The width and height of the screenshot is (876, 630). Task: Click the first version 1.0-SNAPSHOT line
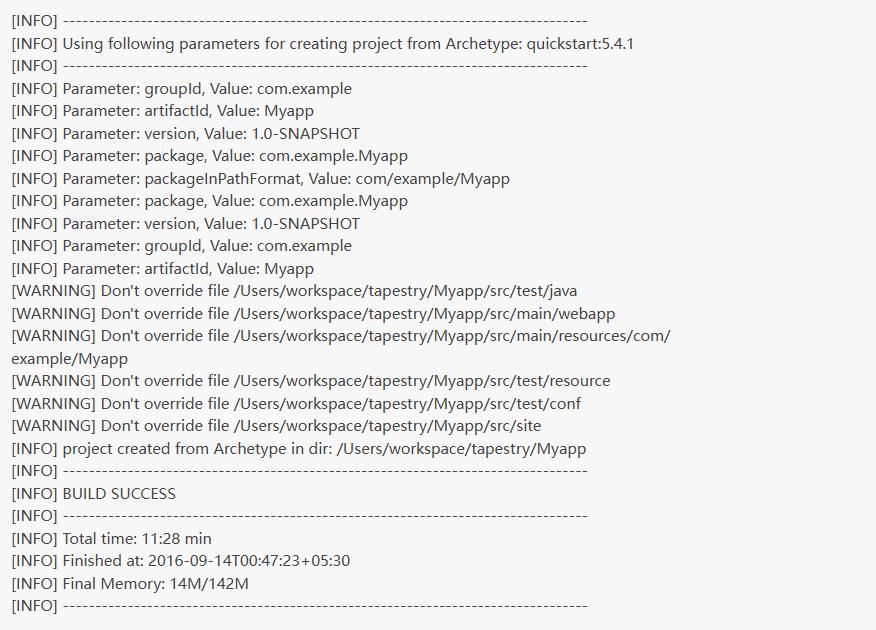click(185, 134)
